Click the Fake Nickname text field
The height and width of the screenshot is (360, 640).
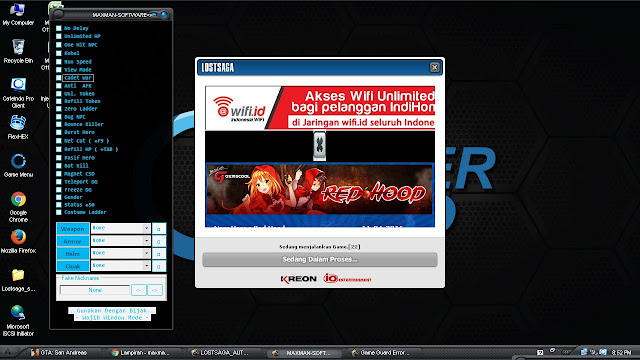(95, 290)
